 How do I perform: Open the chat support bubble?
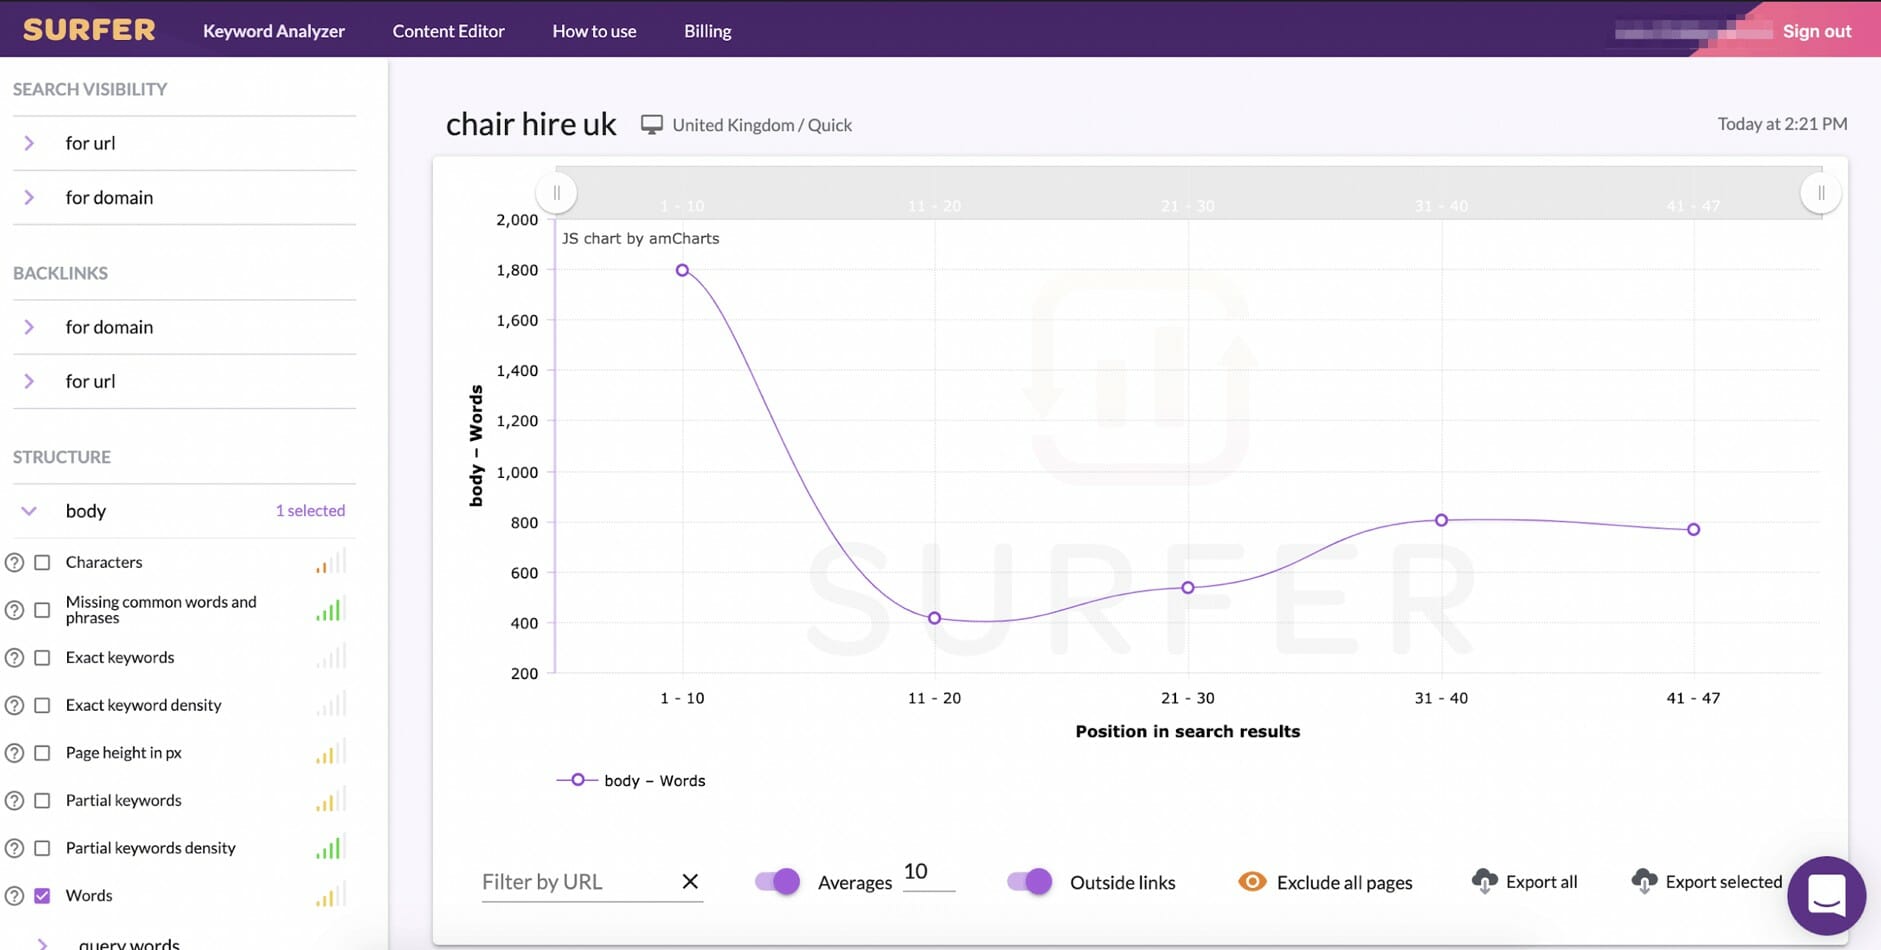pos(1826,895)
